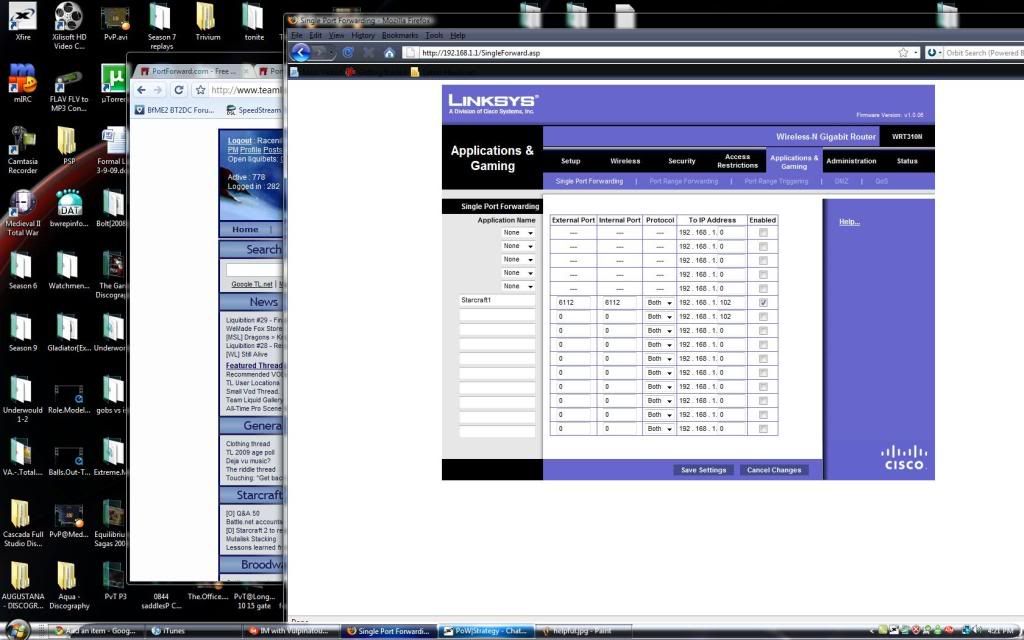1024x640 pixels.
Task: Click the Logout link in the Chrome window
Action: click(x=240, y=140)
